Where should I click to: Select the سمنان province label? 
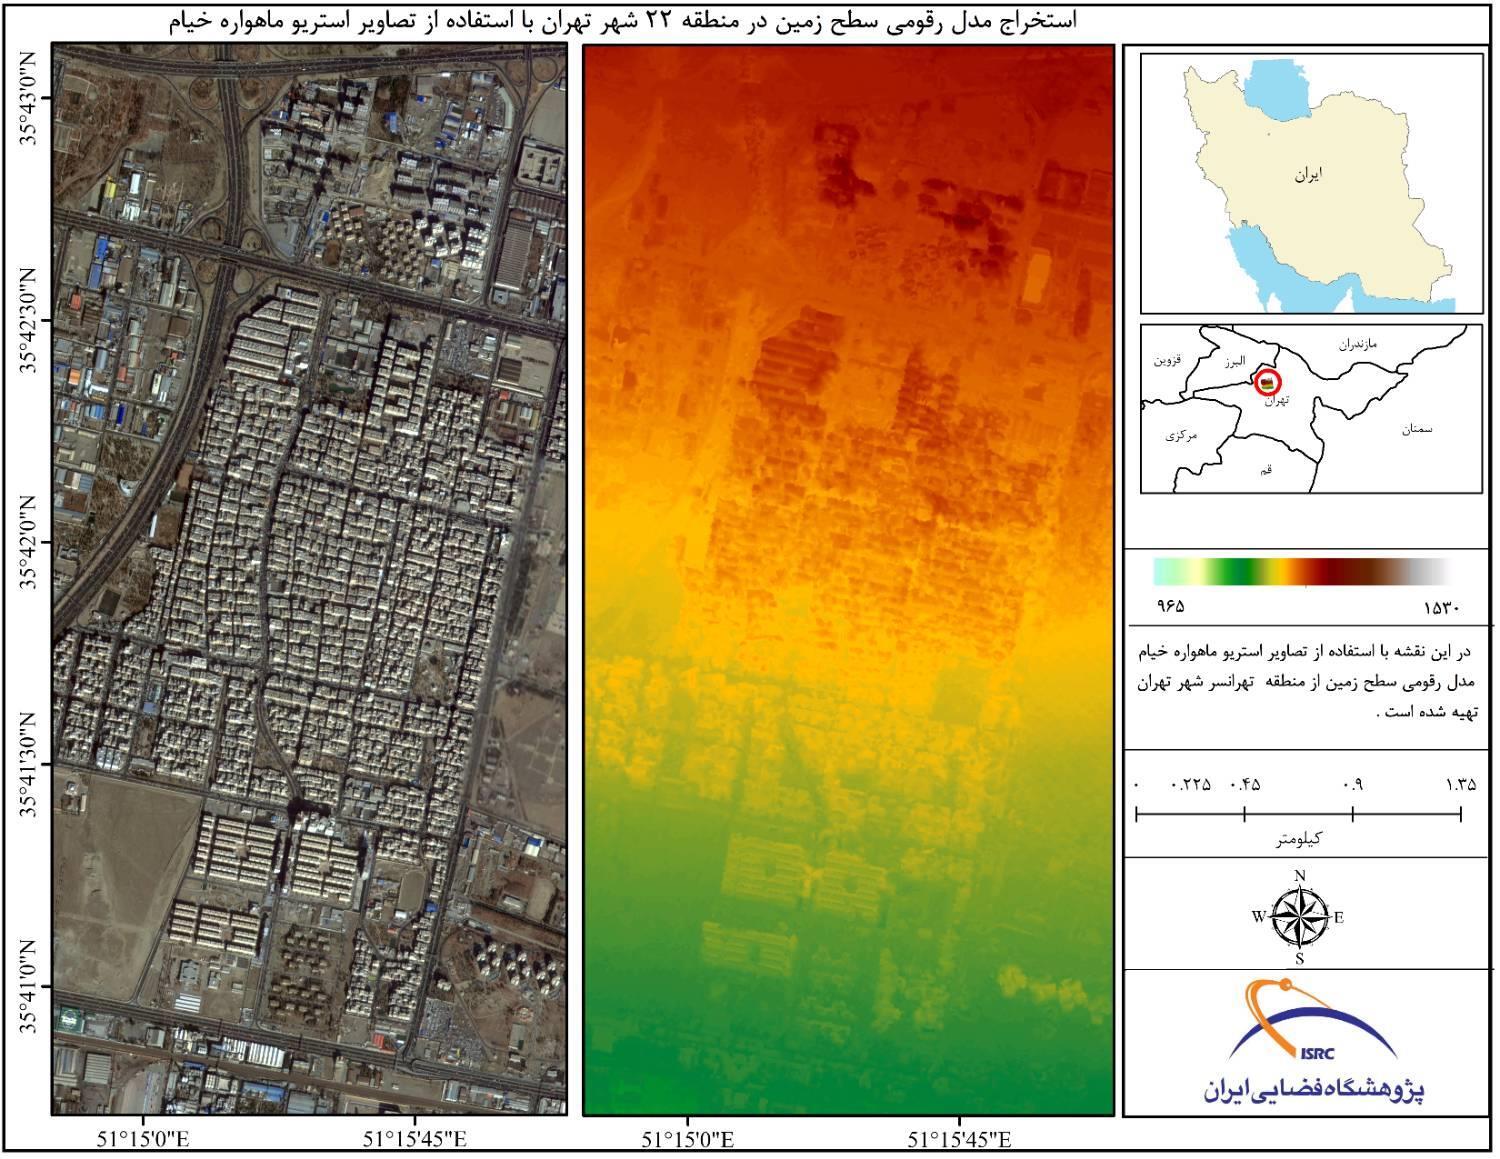[1416, 429]
